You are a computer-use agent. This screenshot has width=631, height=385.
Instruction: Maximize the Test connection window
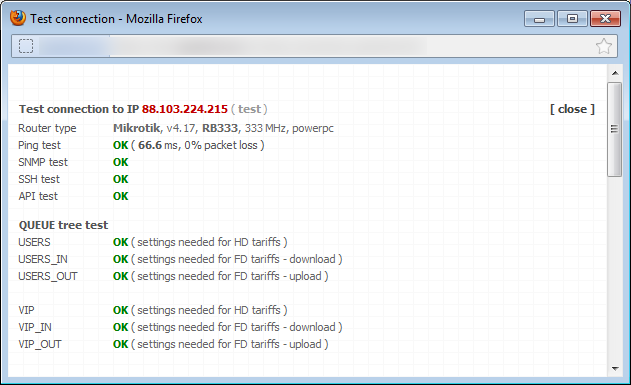point(572,19)
